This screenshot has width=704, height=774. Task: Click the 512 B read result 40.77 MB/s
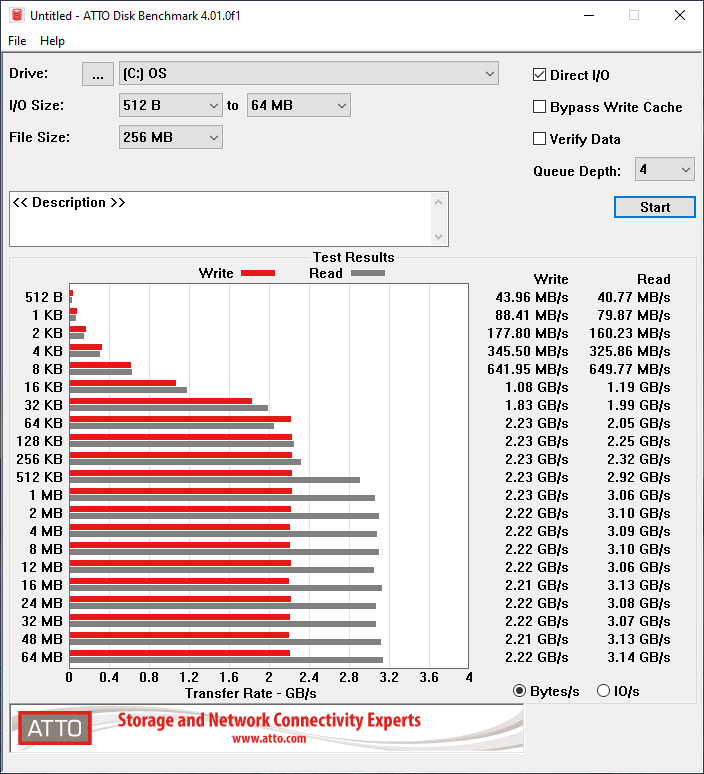tap(634, 297)
